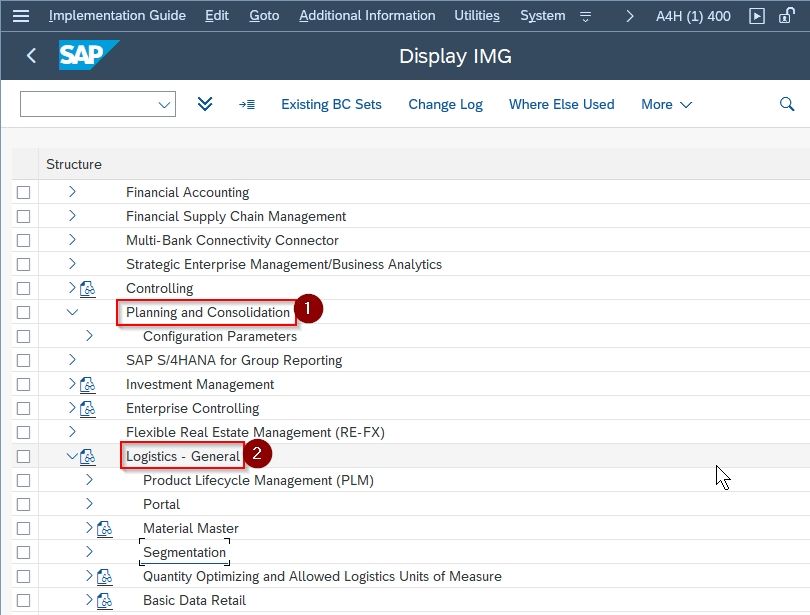The width and height of the screenshot is (810, 615).
Task: Check the Logistics - General checkbox
Action: pyautogui.click(x=23, y=456)
